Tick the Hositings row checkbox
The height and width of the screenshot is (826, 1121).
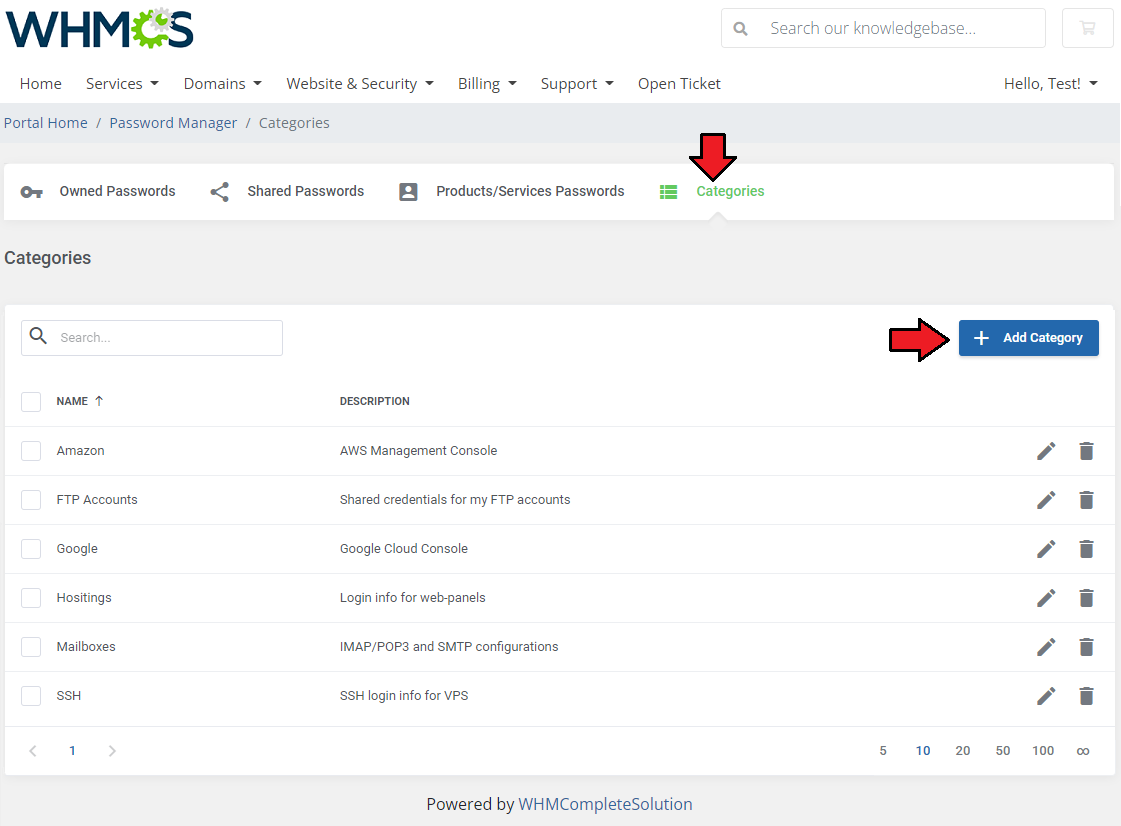31,598
